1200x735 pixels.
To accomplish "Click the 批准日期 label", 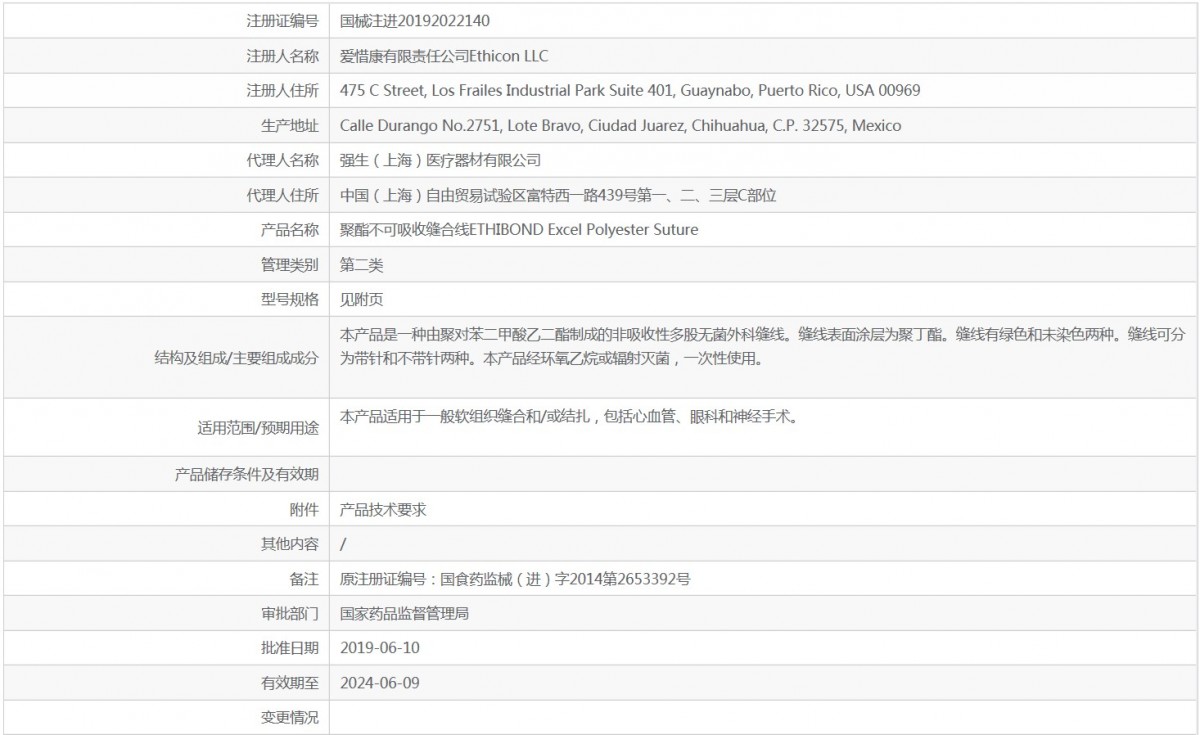I will tap(290, 648).
